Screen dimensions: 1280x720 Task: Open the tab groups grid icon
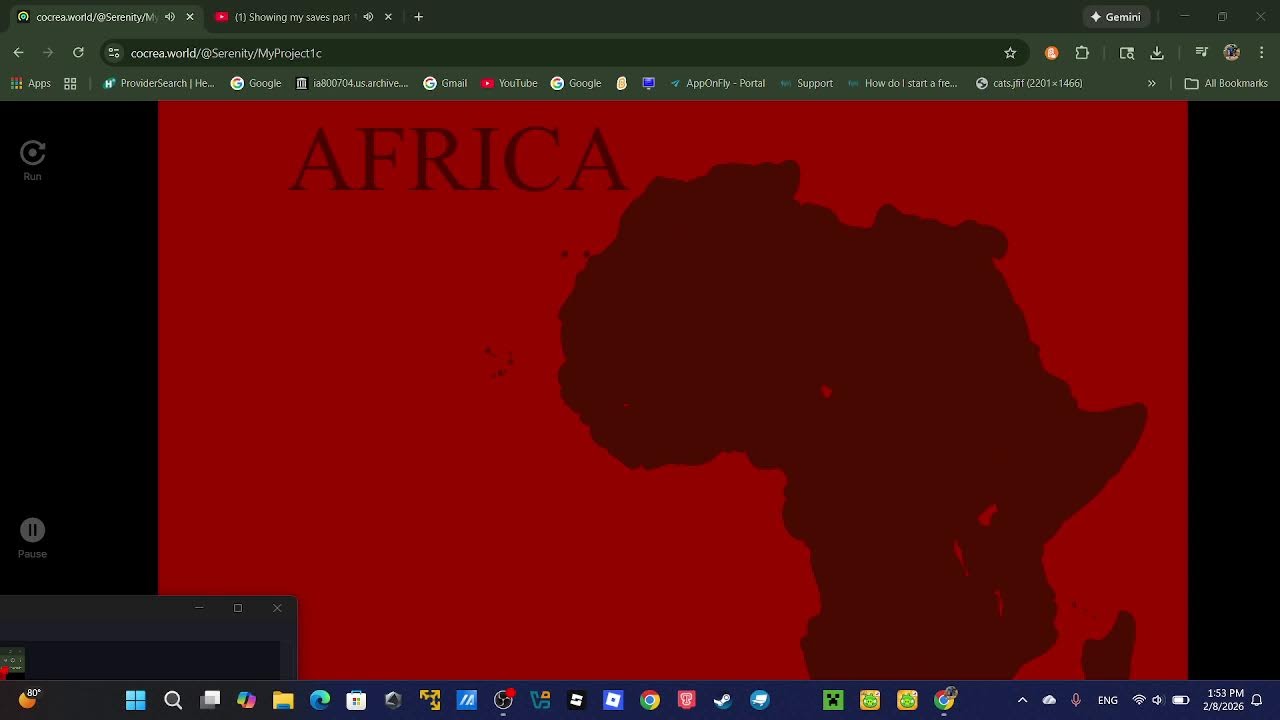pos(70,83)
